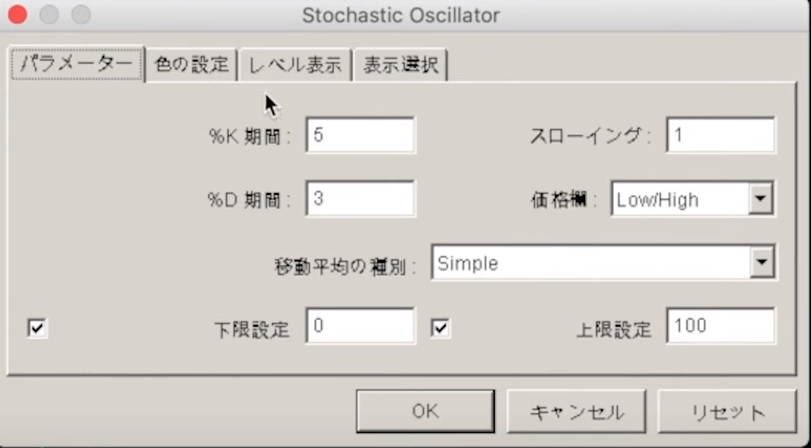
Task: Expand the 価格欄 dropdown arrow
Action: click(761, 199)
